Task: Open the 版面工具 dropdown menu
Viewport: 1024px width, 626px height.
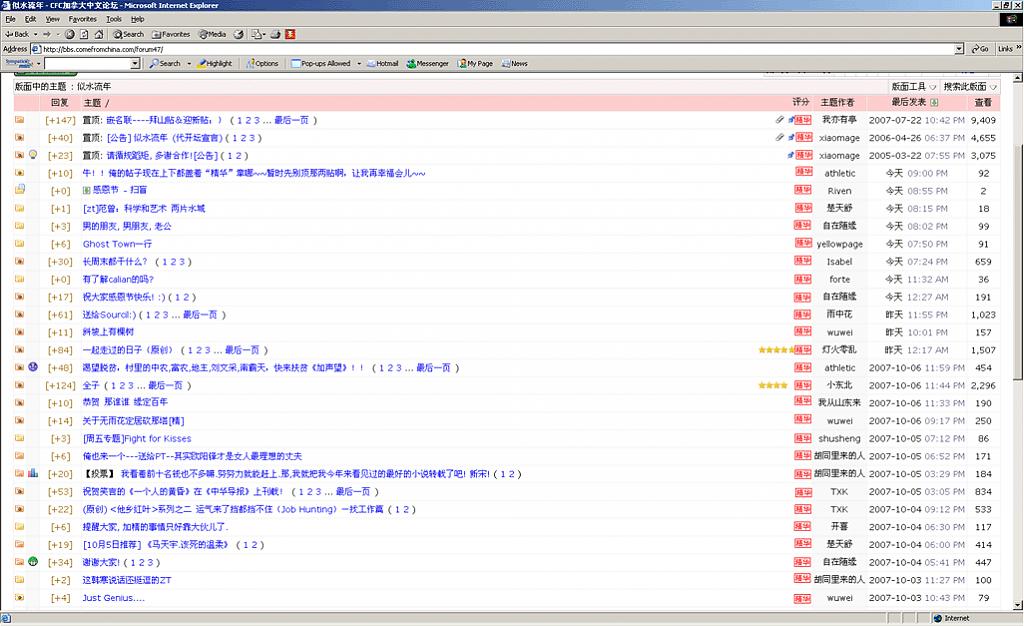Action: [914, 87]
